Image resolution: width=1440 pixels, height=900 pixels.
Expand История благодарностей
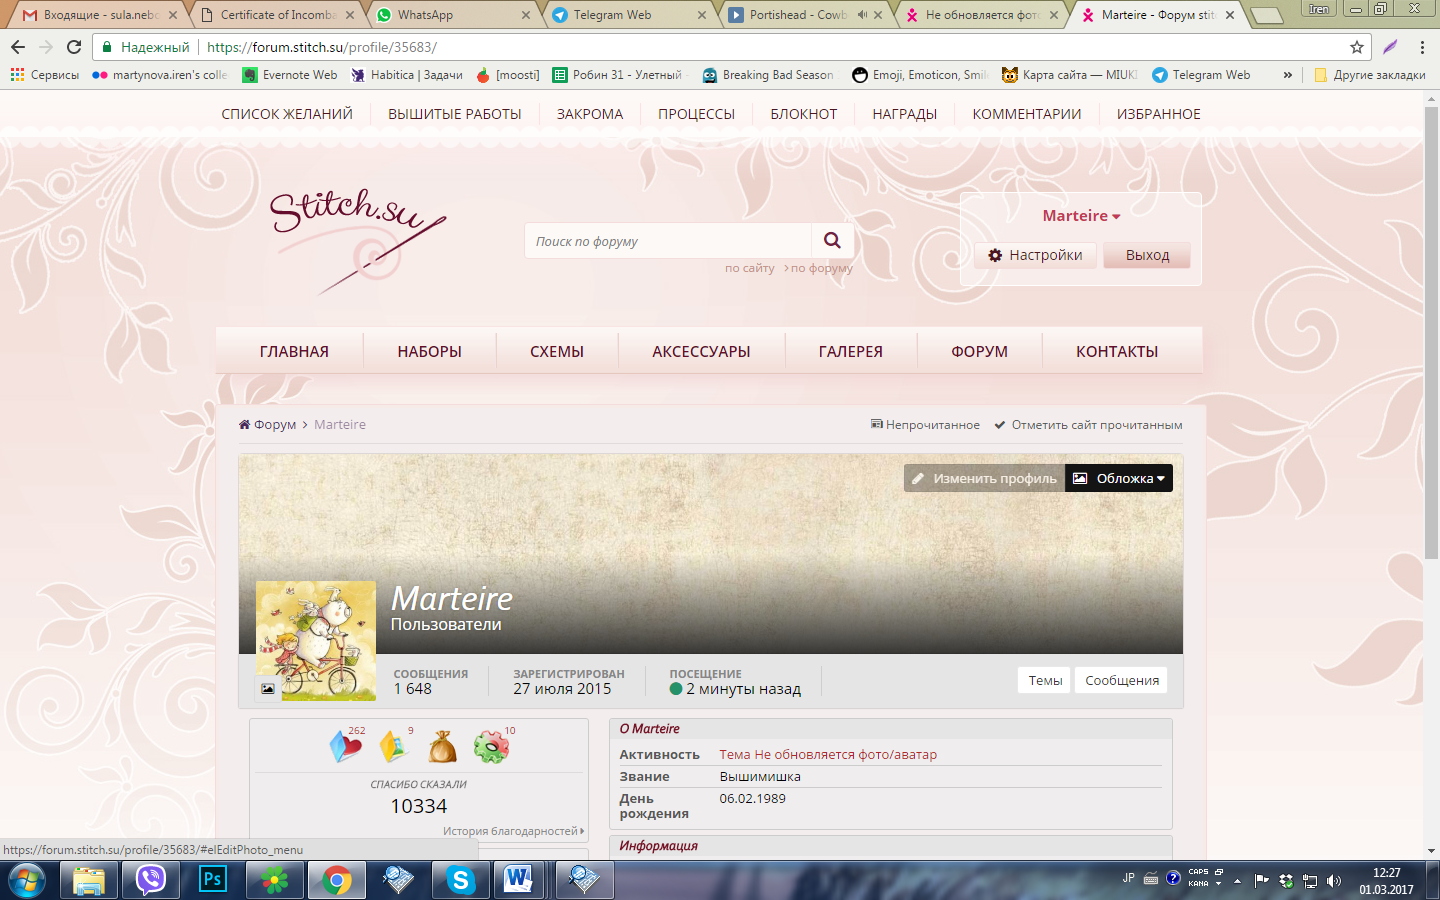coord(513,831)
